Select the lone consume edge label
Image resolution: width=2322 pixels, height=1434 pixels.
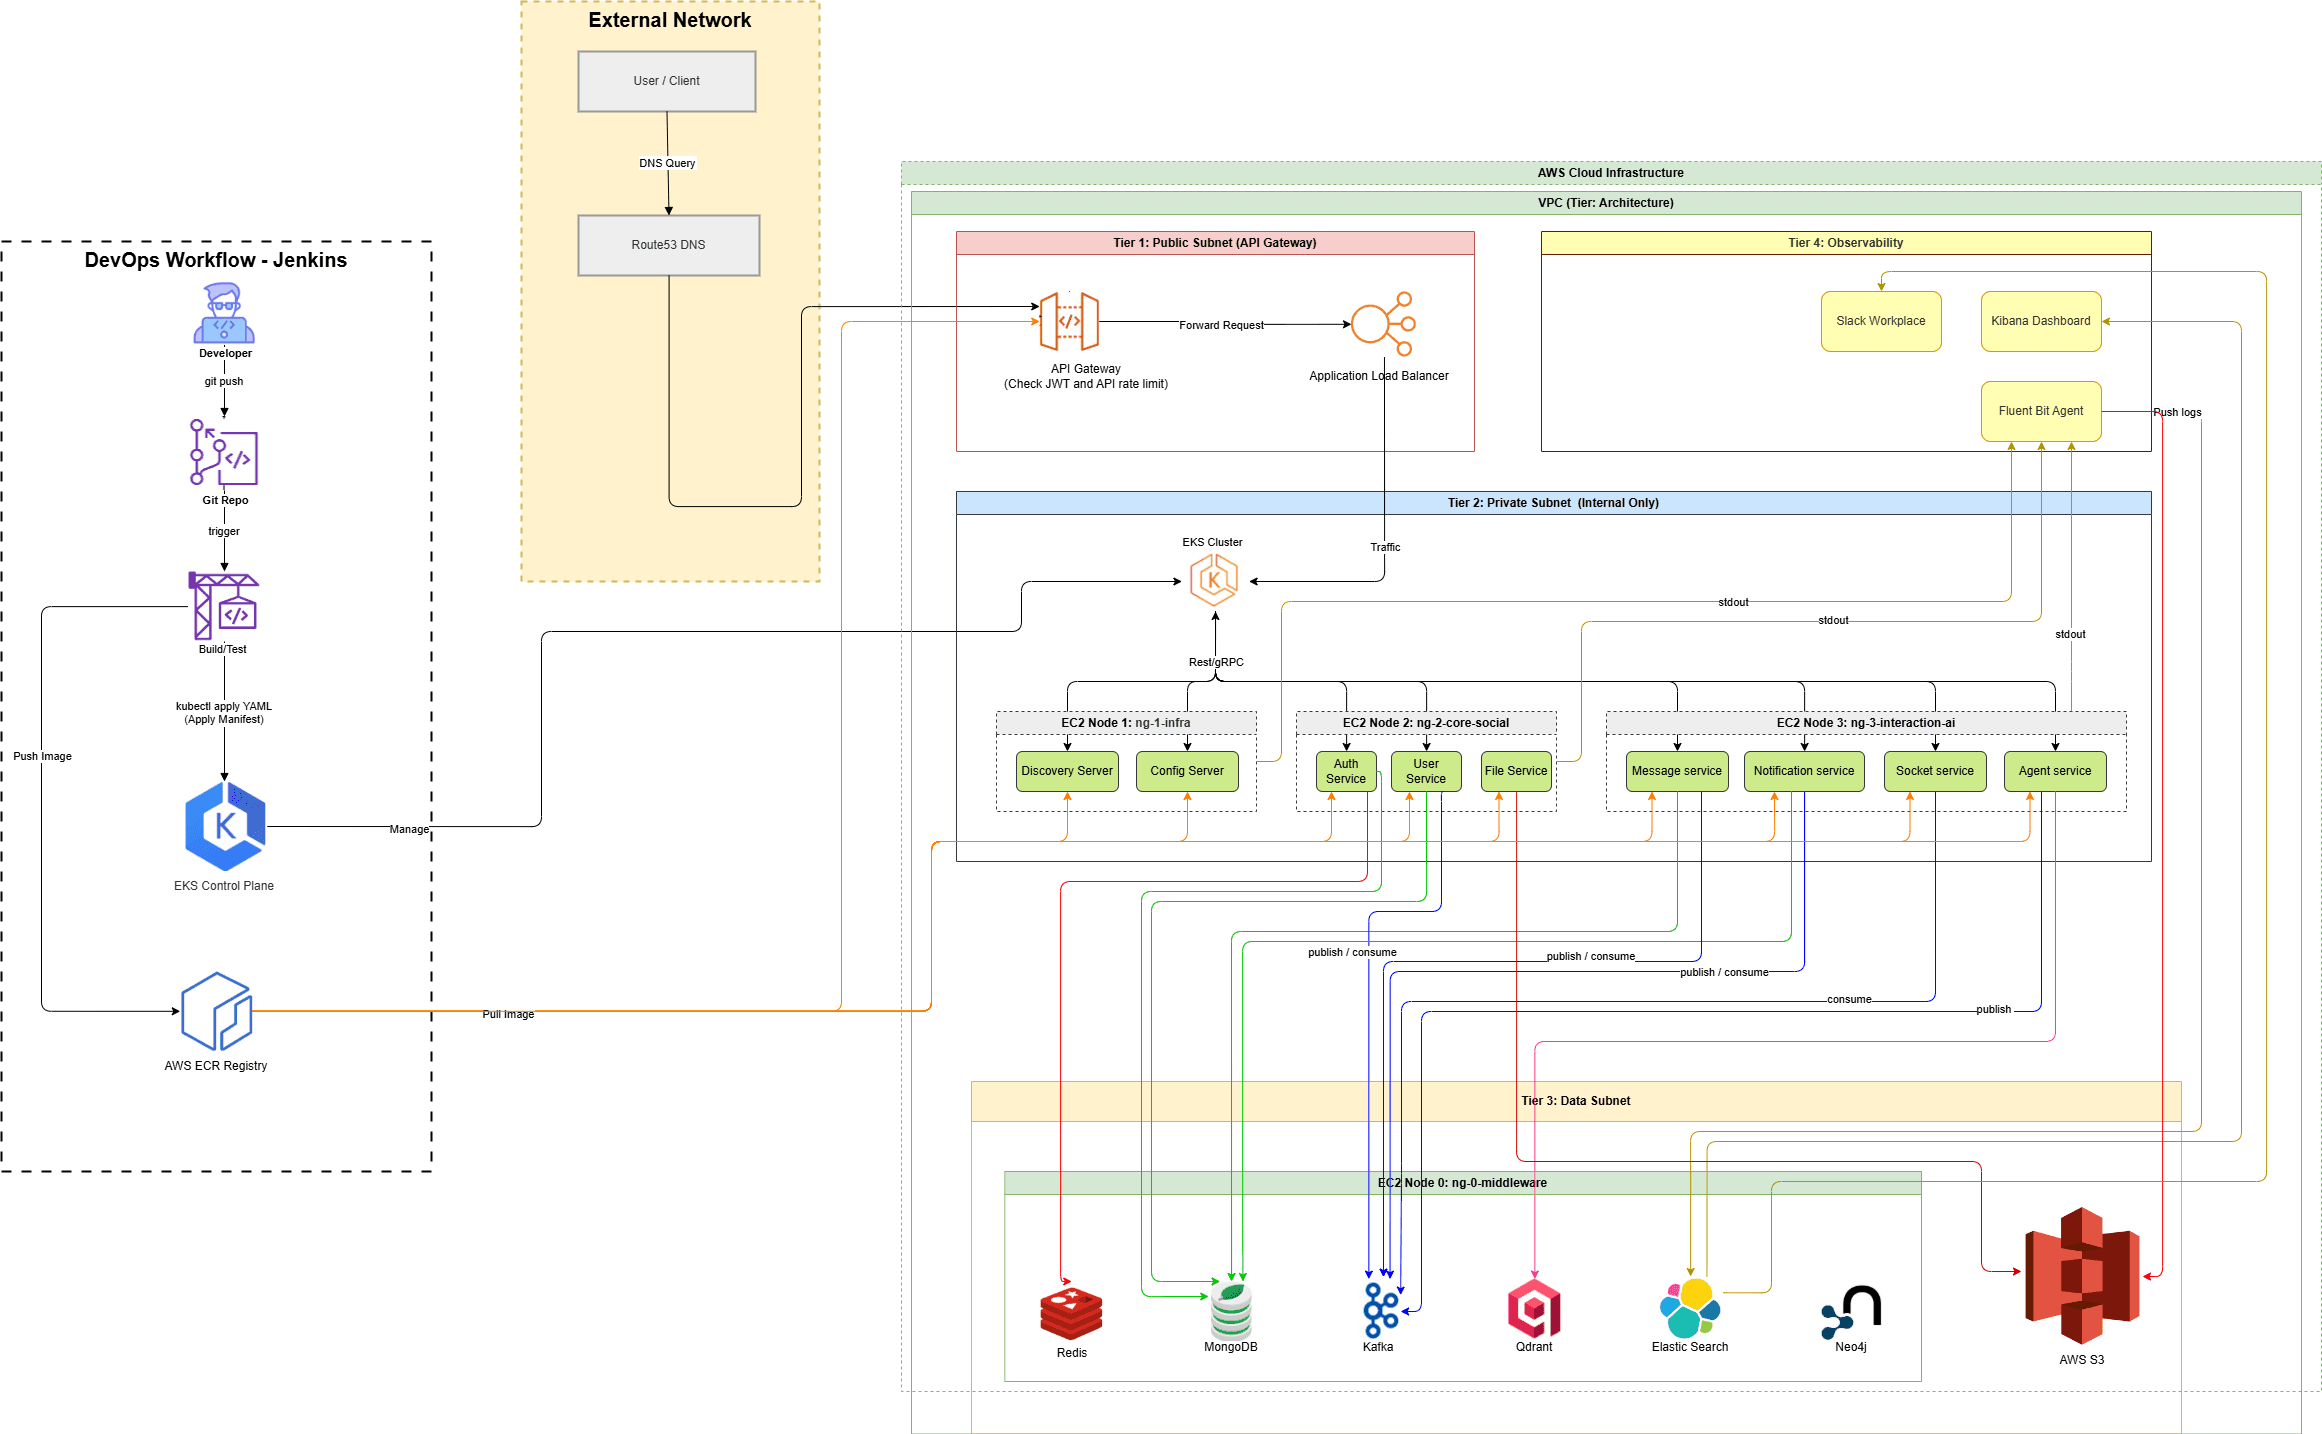[x=1849, y=999]
